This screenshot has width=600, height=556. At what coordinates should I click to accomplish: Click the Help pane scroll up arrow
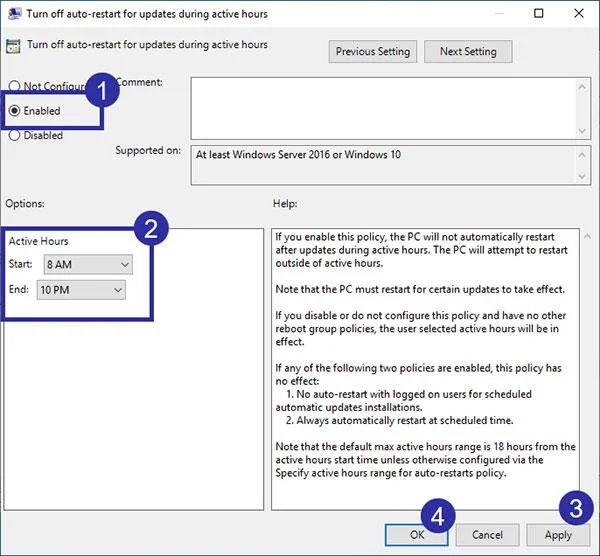[587, 237]
